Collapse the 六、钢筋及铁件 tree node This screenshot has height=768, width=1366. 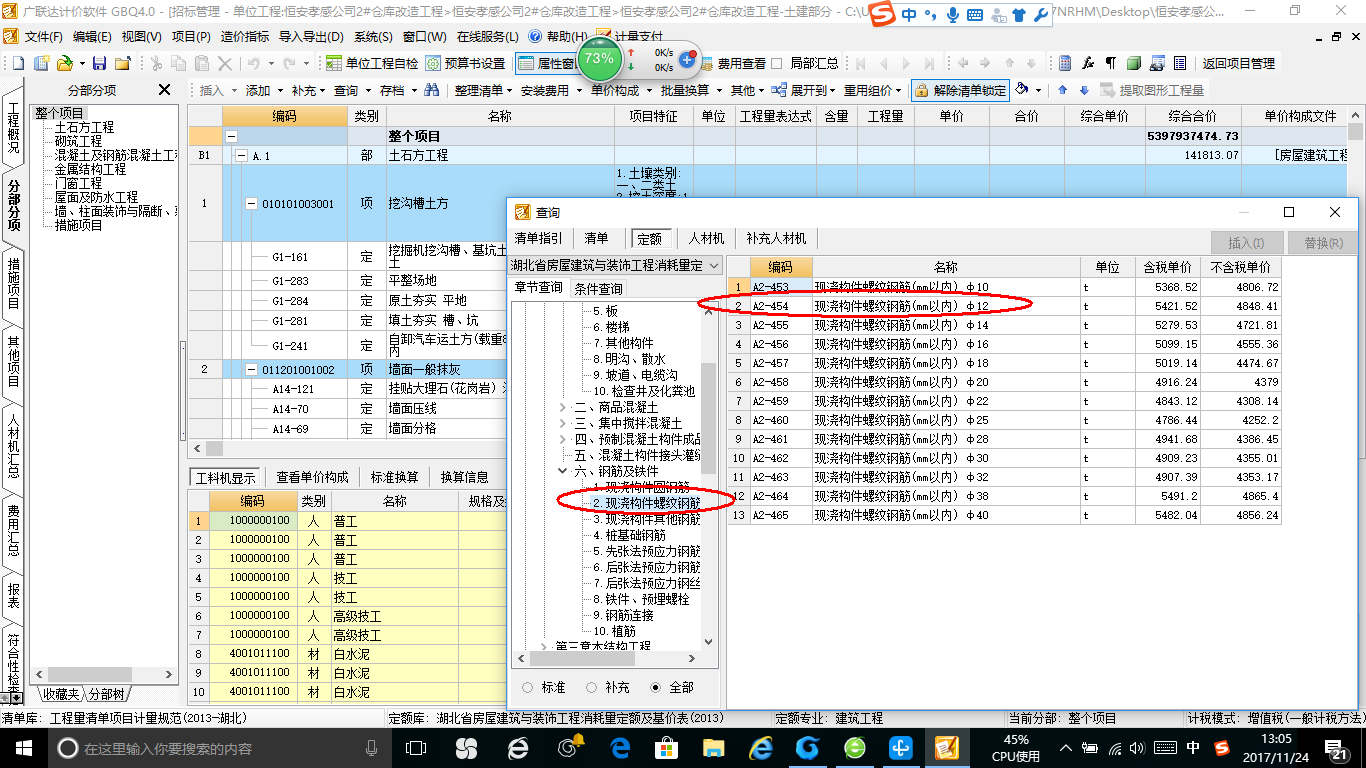pos(562,472)
